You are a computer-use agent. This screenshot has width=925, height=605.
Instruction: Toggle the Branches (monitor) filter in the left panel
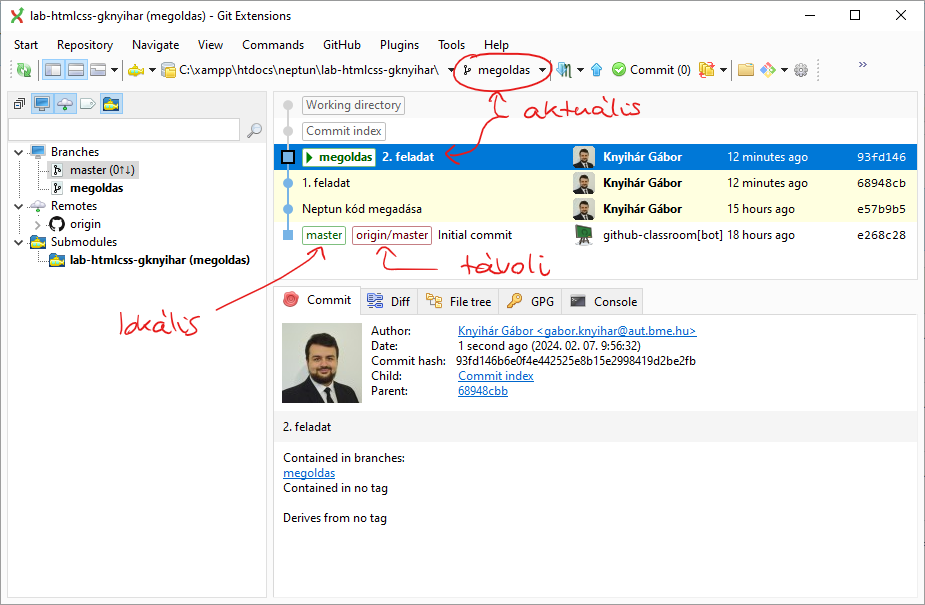42,104
